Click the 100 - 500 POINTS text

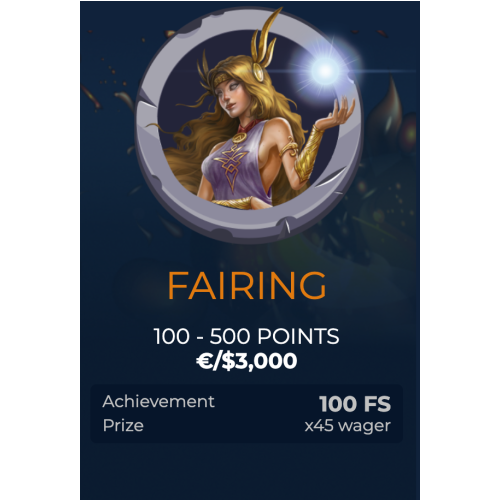pyautogui.click(x=247, y=336)
